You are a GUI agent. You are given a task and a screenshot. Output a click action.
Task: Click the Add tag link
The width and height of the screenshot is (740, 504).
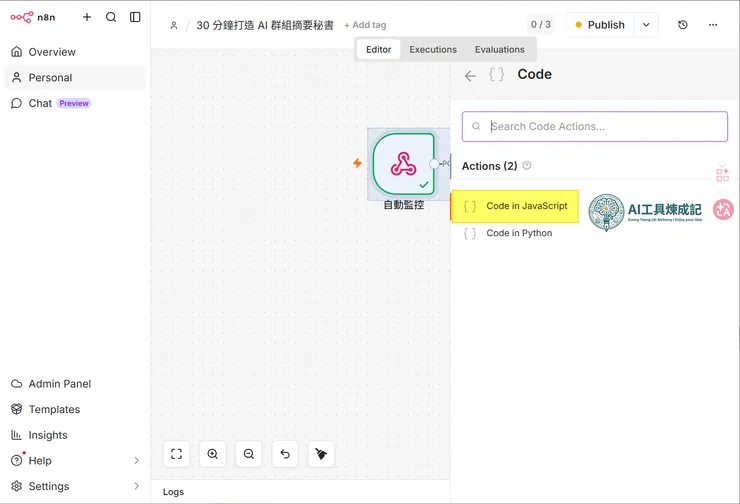click(x=365, y=25)
